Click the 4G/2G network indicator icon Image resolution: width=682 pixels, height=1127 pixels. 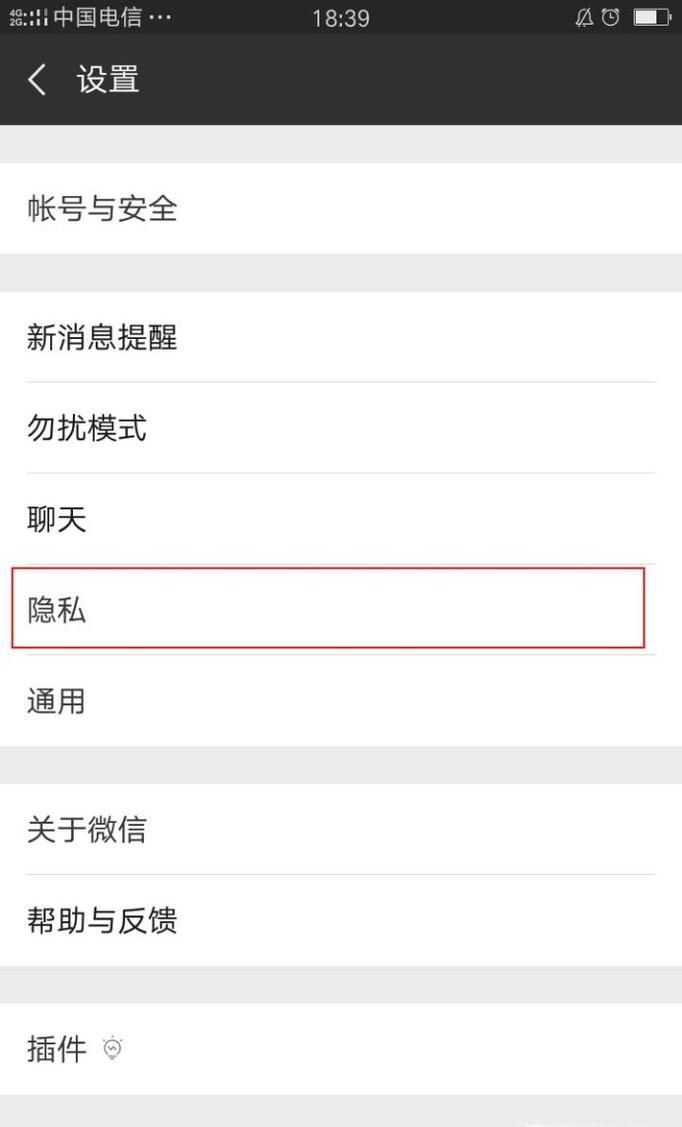click(x=12, y=16)
